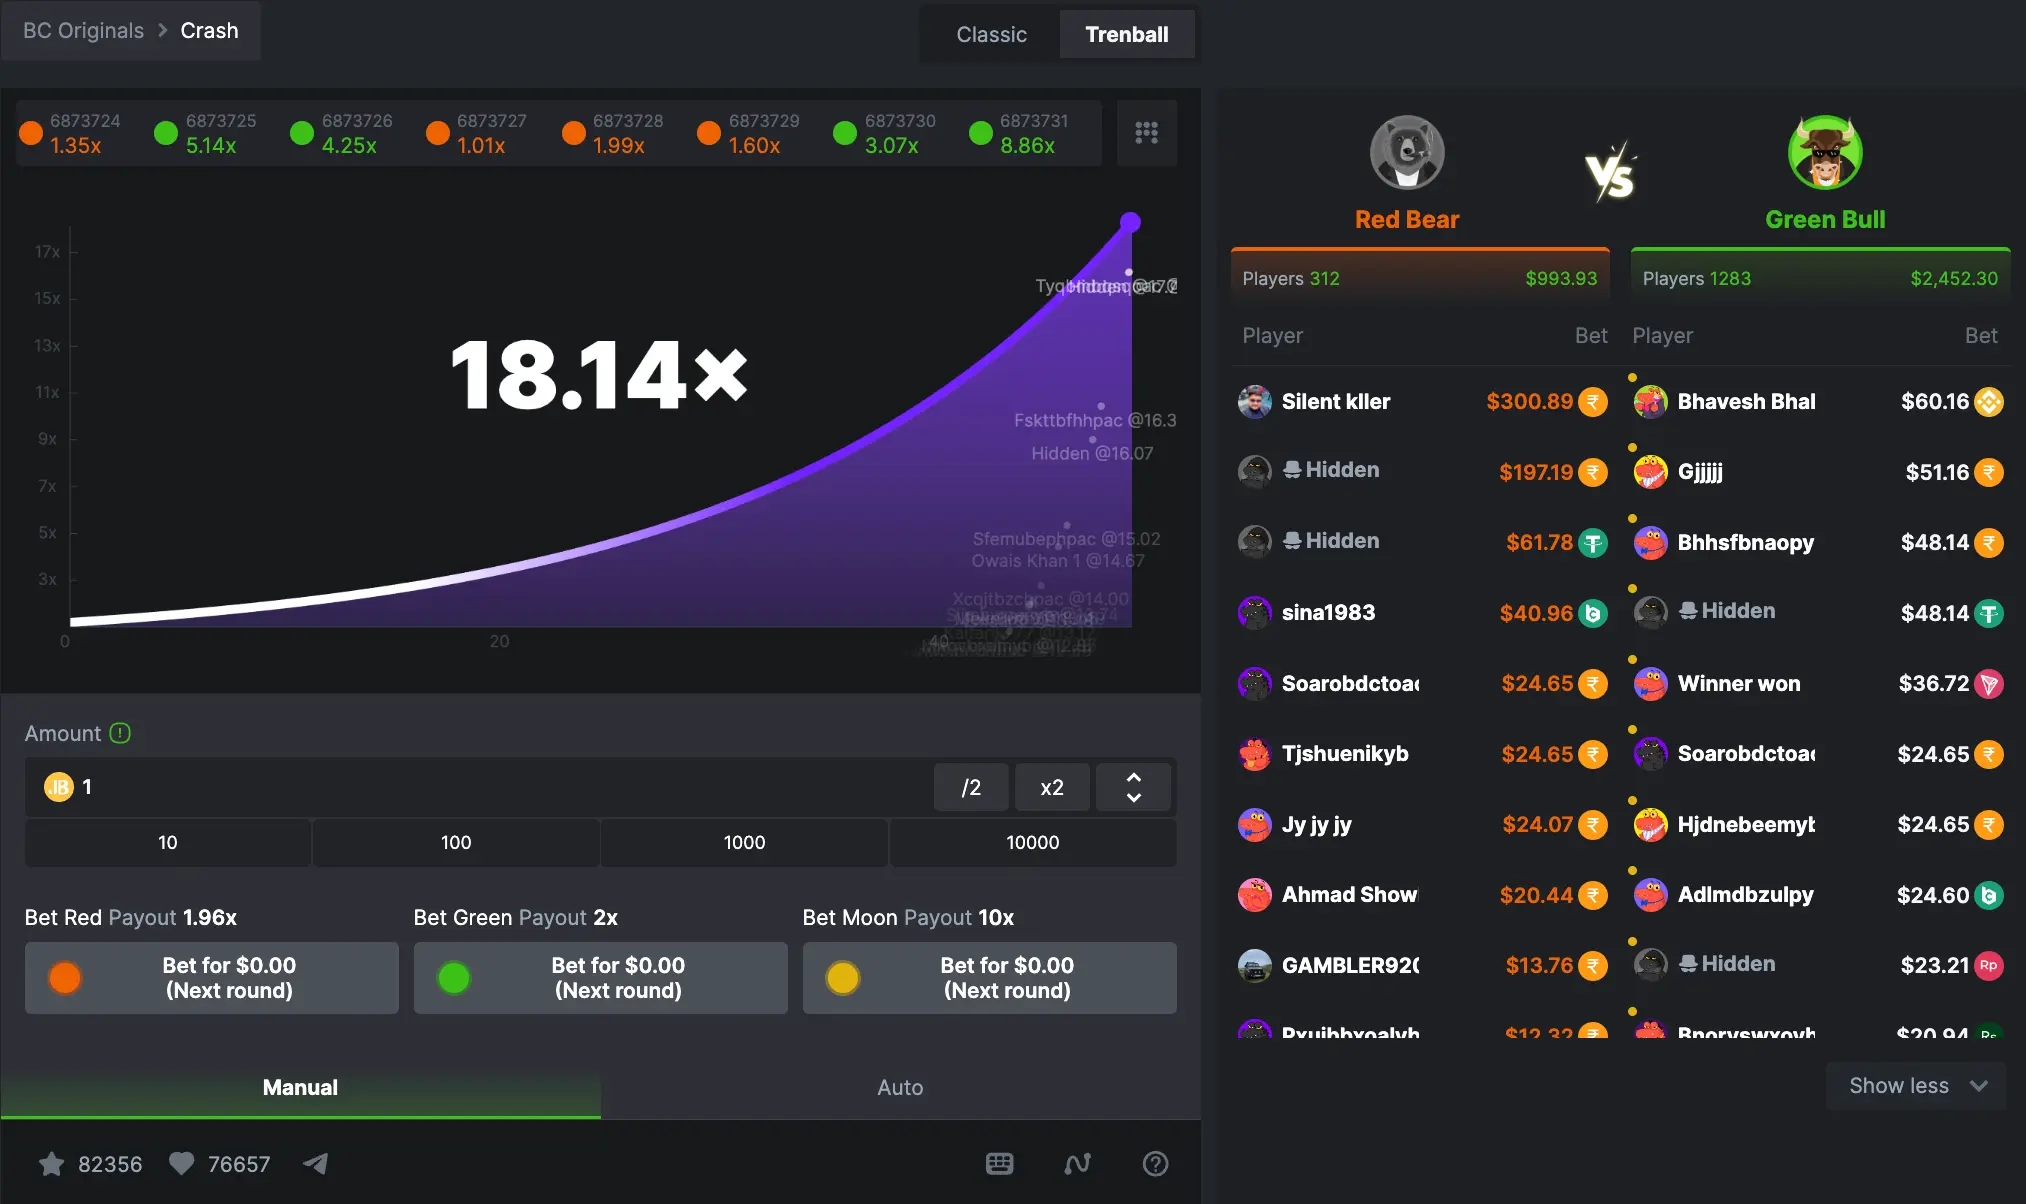Double the bet with x2 button
This screenshot has width=2026, height=1204.
tap(1052, 787)
